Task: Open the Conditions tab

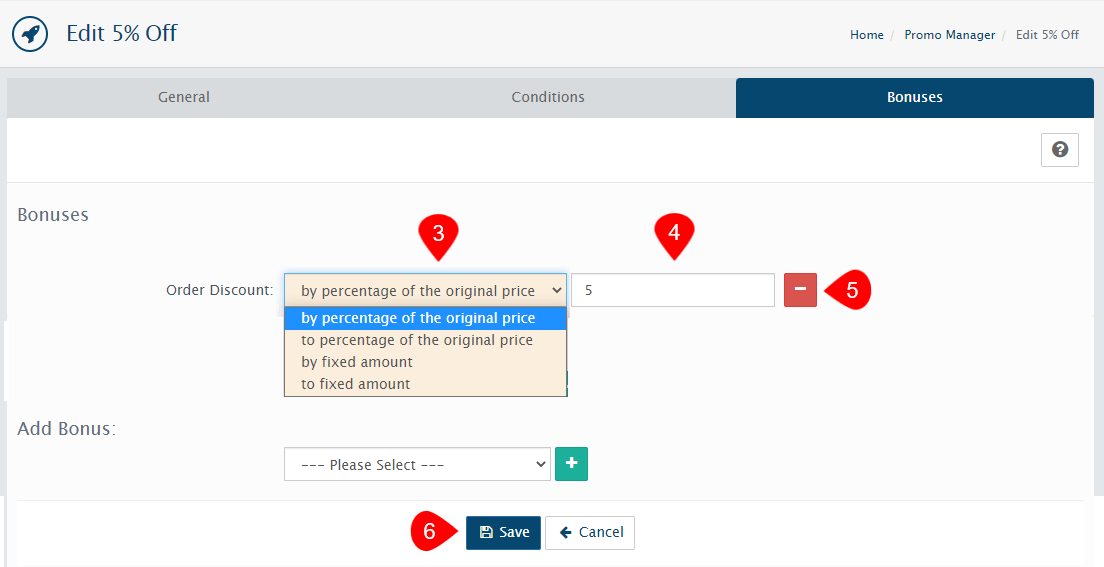Action: tap(548, 97)
